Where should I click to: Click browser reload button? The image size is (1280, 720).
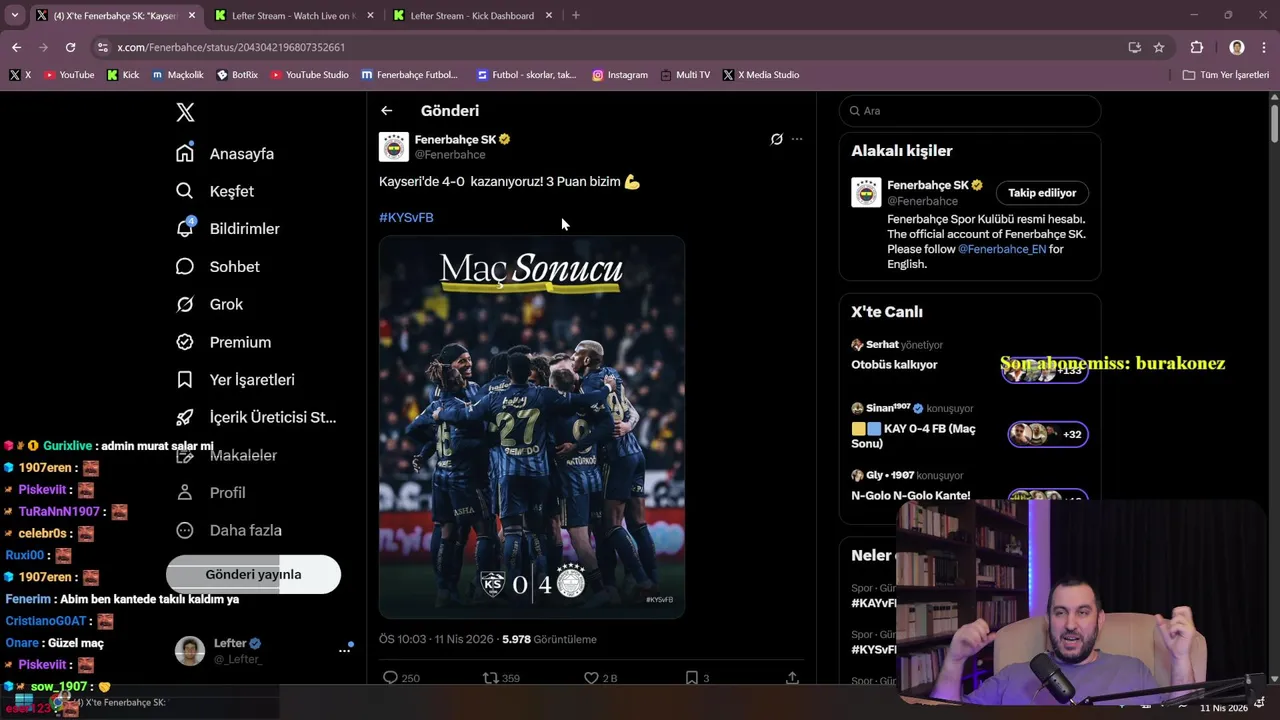tap(70, 47)
